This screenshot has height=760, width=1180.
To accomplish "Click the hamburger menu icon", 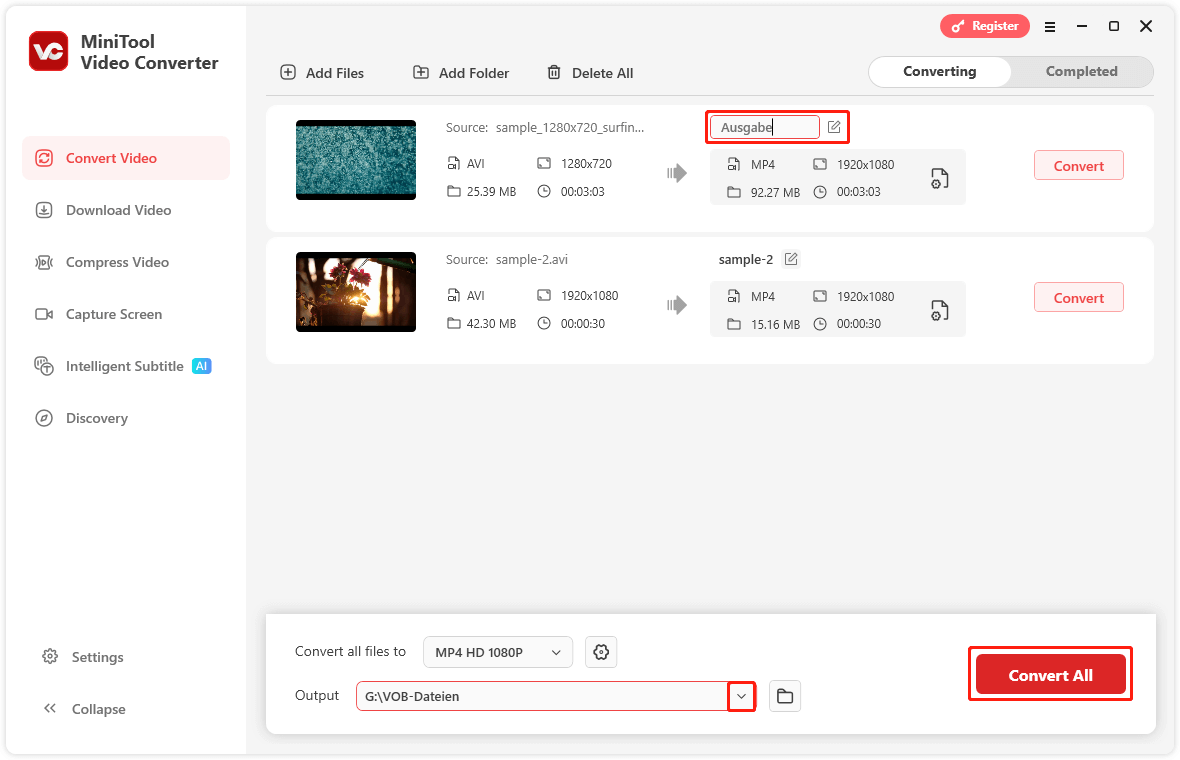I will pos(1050,27).
